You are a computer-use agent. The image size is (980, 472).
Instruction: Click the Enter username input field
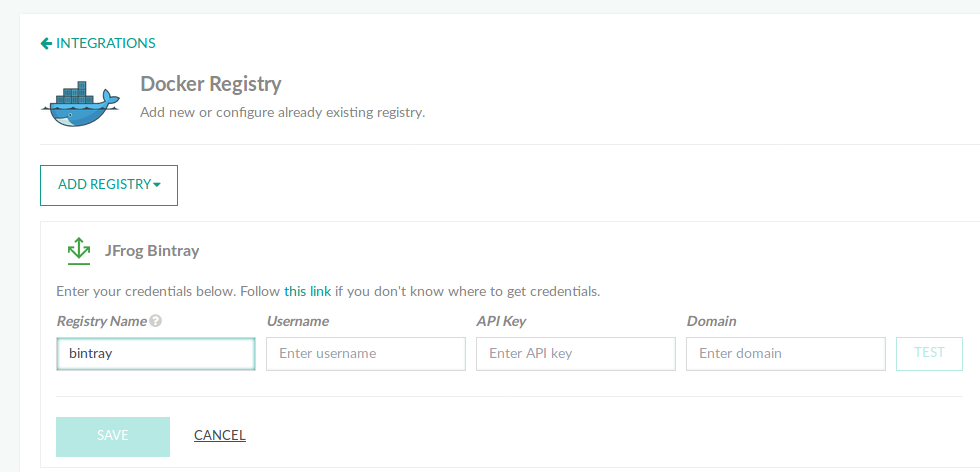(x=366, y=354)
